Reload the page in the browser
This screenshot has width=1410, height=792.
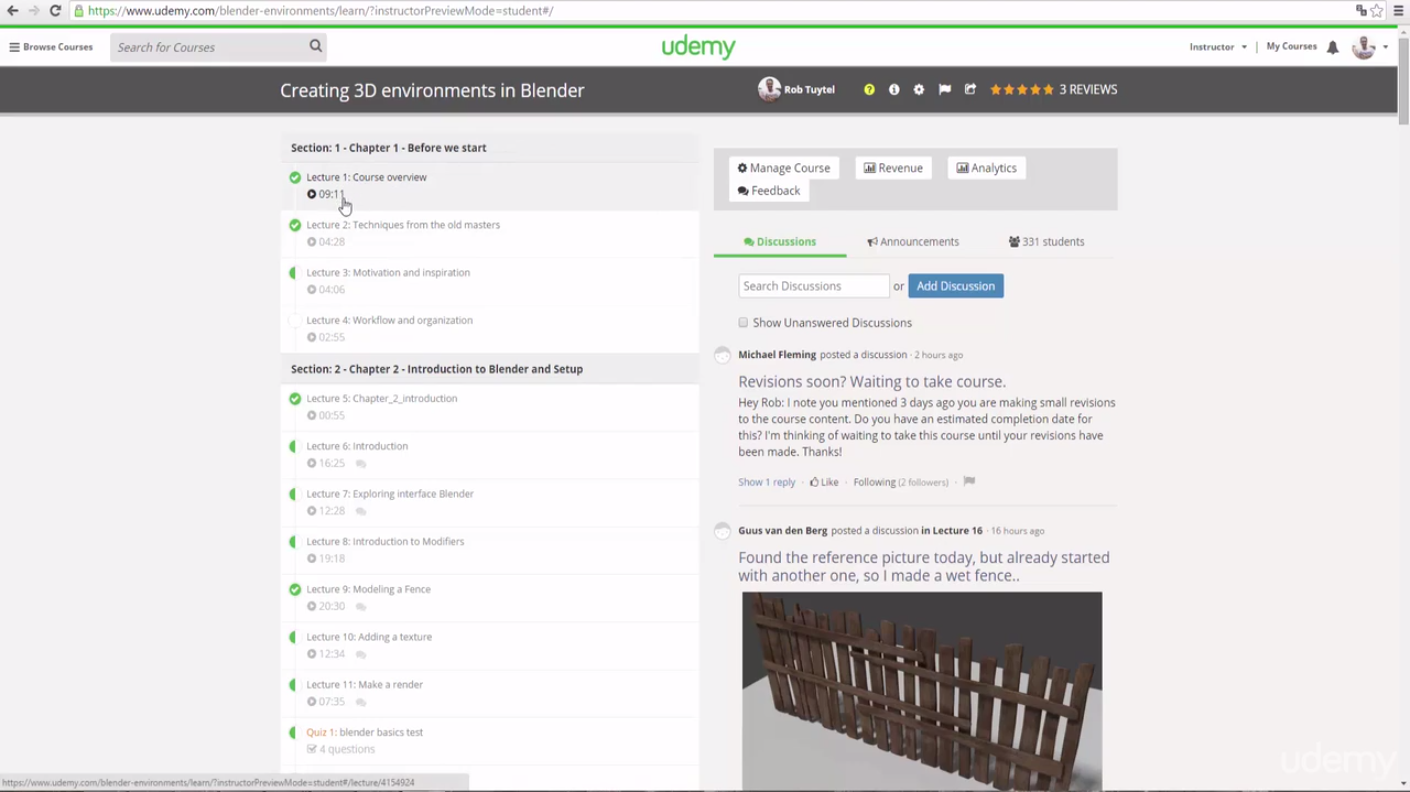(x=55, y=11)
